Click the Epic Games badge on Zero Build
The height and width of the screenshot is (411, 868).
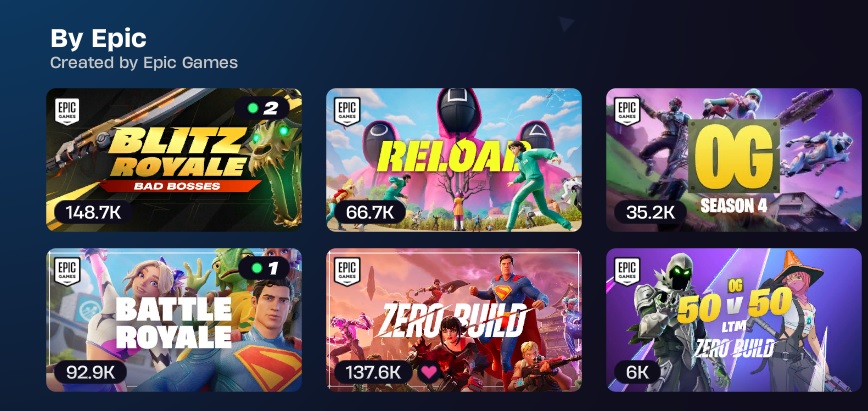(347, 271)
